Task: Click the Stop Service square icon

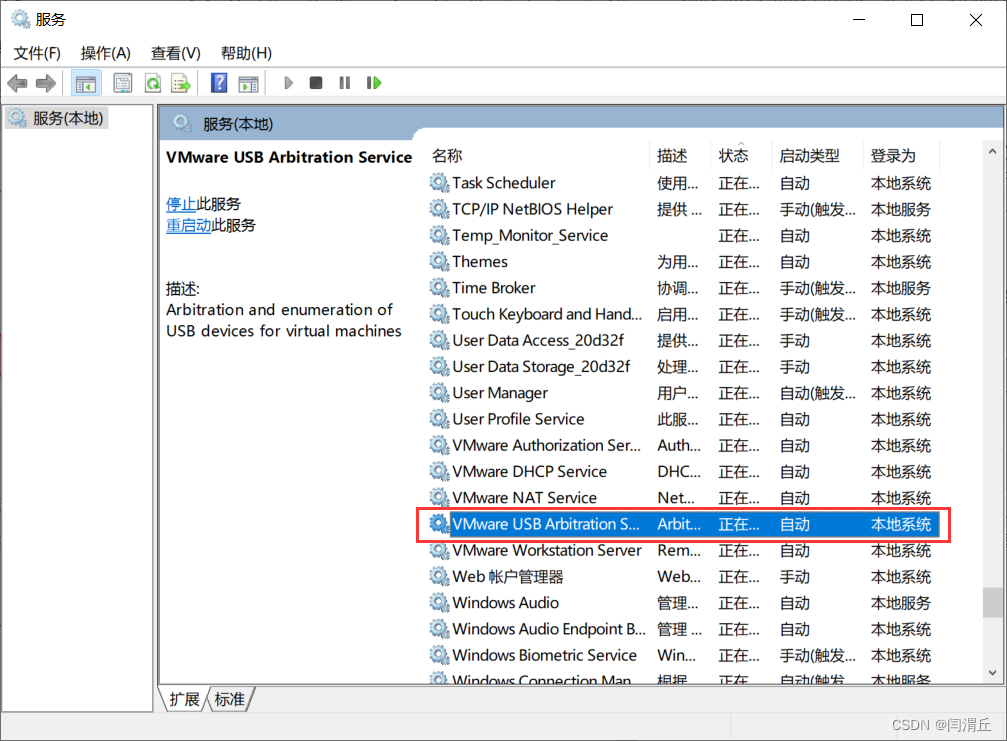Action: 315,83
